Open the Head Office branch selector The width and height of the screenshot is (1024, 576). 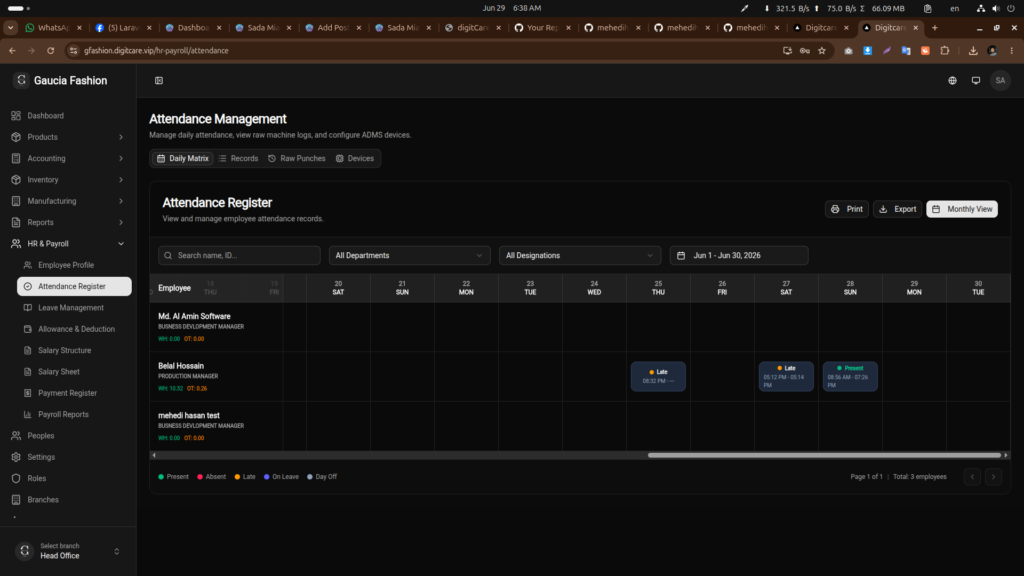click(69, 551)
